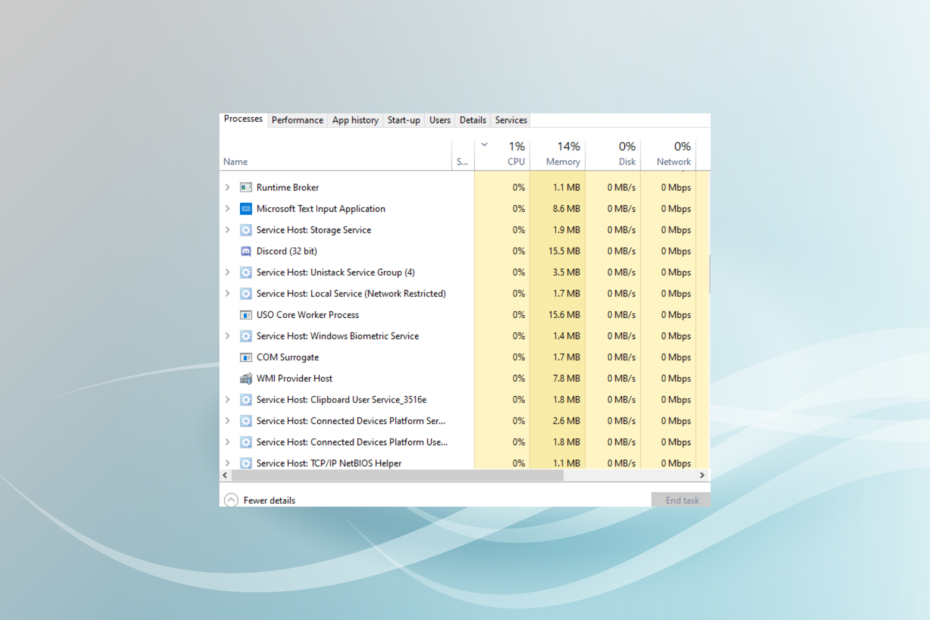Click the vertical scrollbar thumb
This screenshot has height=620, width=930.
click(709, 274)
